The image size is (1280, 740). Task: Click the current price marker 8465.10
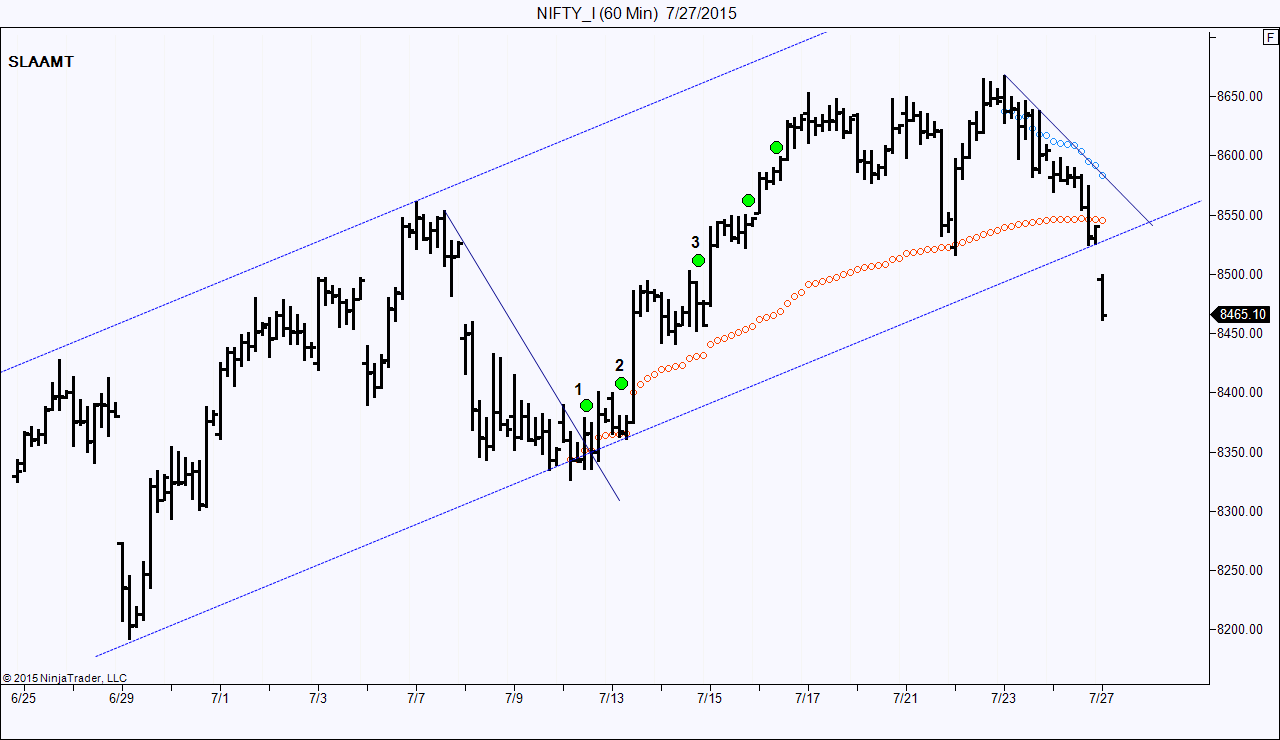(x=1241, y=314)
